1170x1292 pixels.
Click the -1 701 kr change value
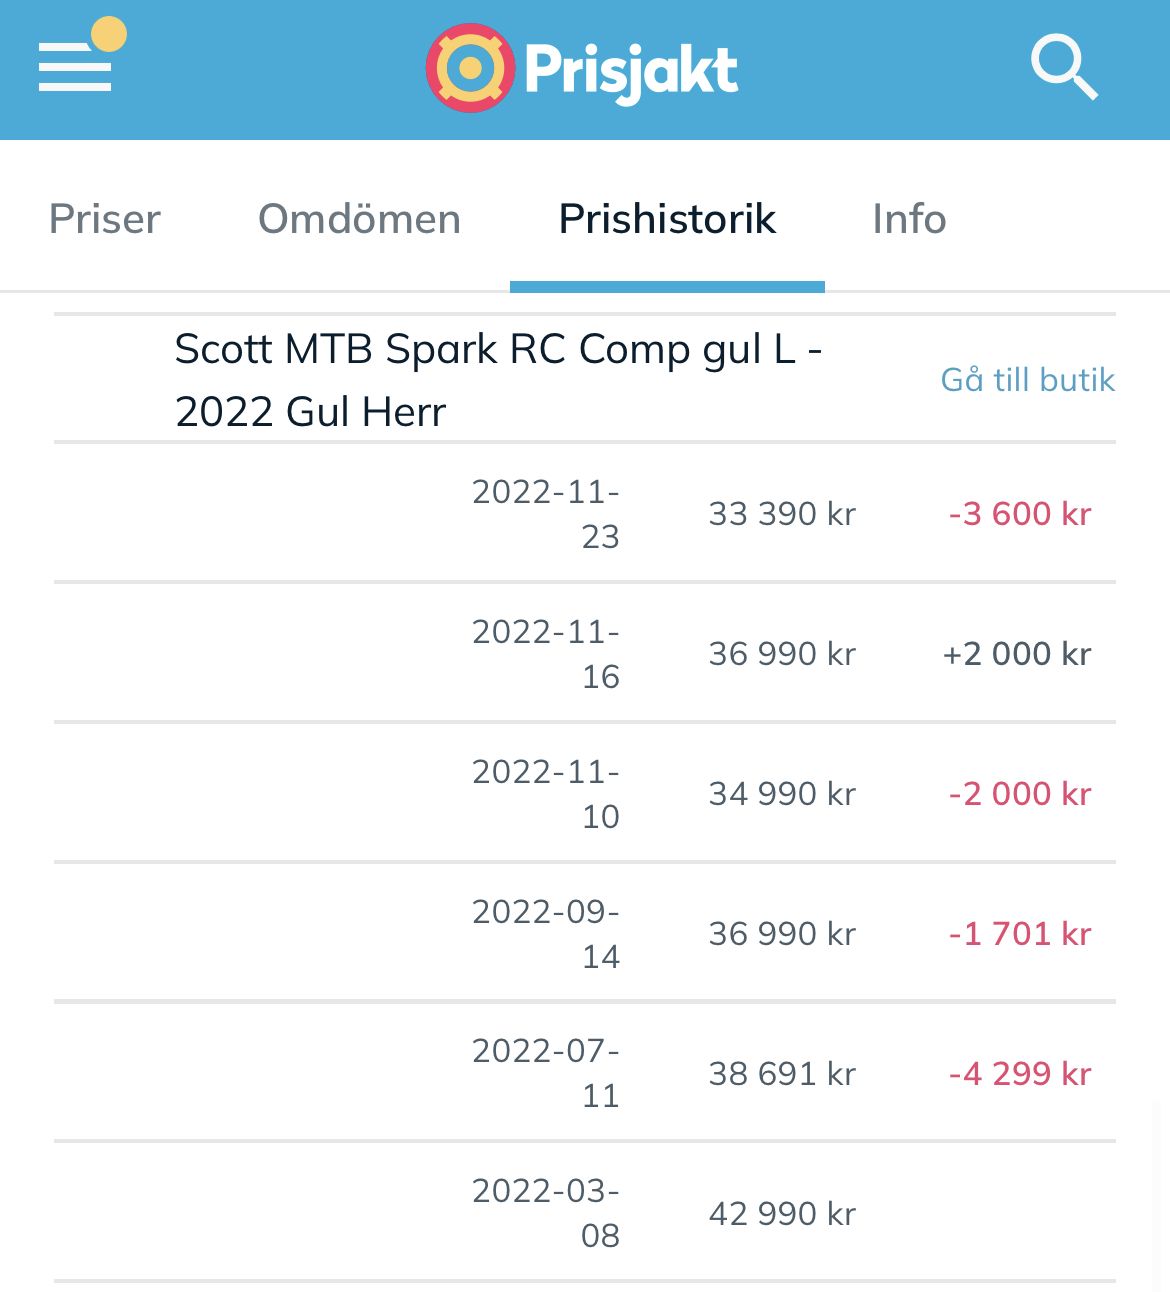pos(1020,934)
